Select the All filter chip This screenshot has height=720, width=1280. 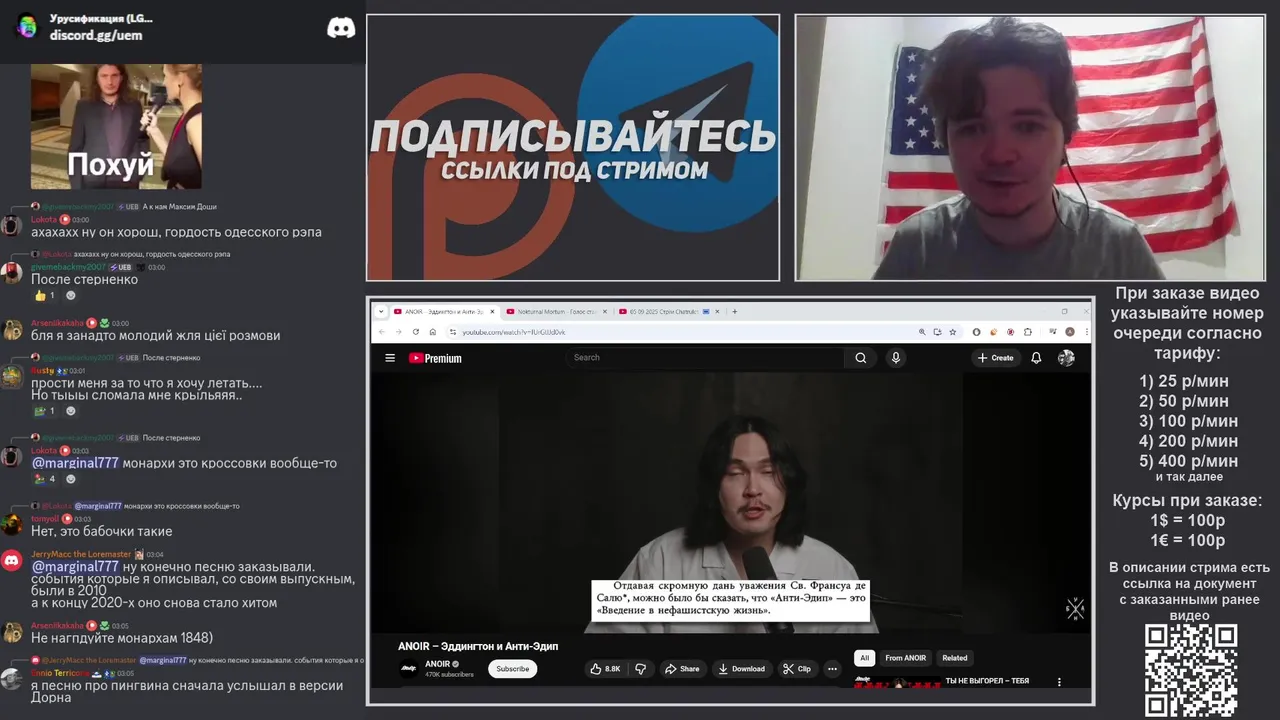[x=865, y=658]
